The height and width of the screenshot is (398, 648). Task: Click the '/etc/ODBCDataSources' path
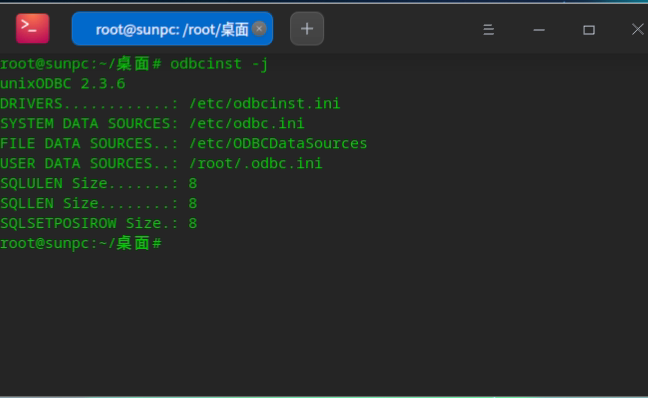(278, 143)
